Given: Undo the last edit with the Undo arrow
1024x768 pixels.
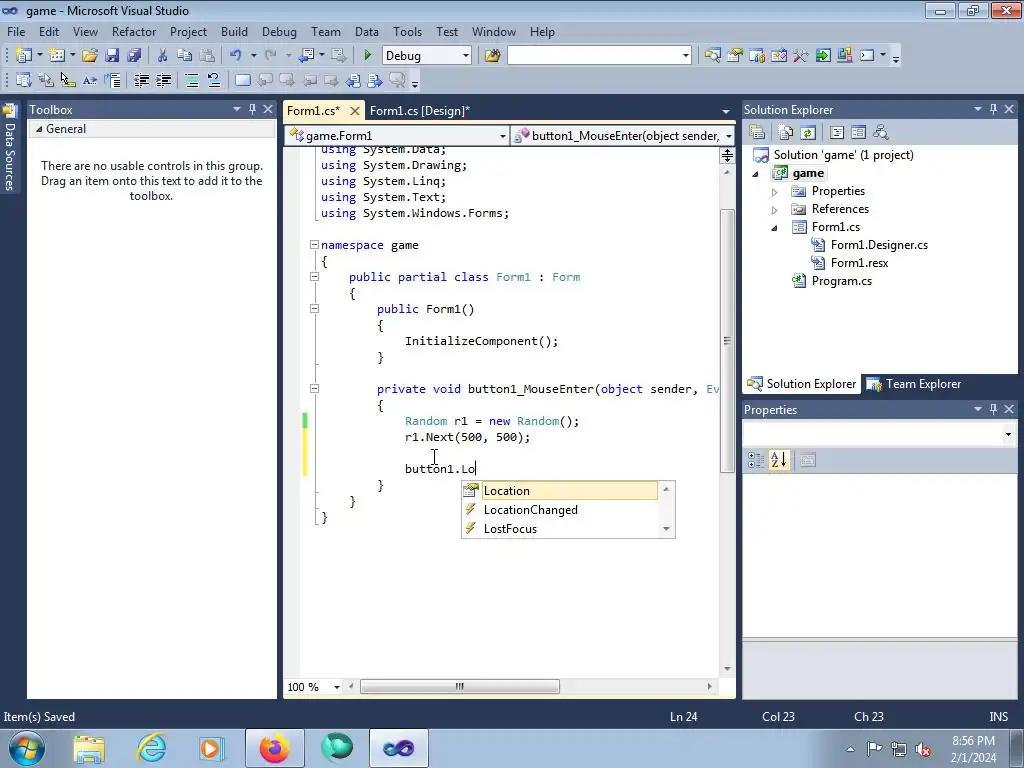Looking at the screenshot, I should click(236, 56).
